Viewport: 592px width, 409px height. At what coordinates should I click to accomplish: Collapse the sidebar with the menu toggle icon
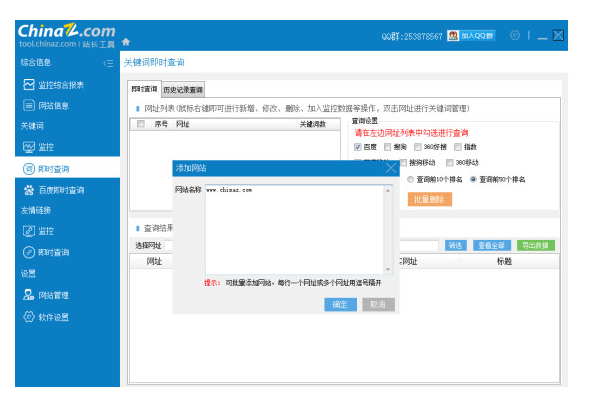pyautogui.click(x=108, y=63)
